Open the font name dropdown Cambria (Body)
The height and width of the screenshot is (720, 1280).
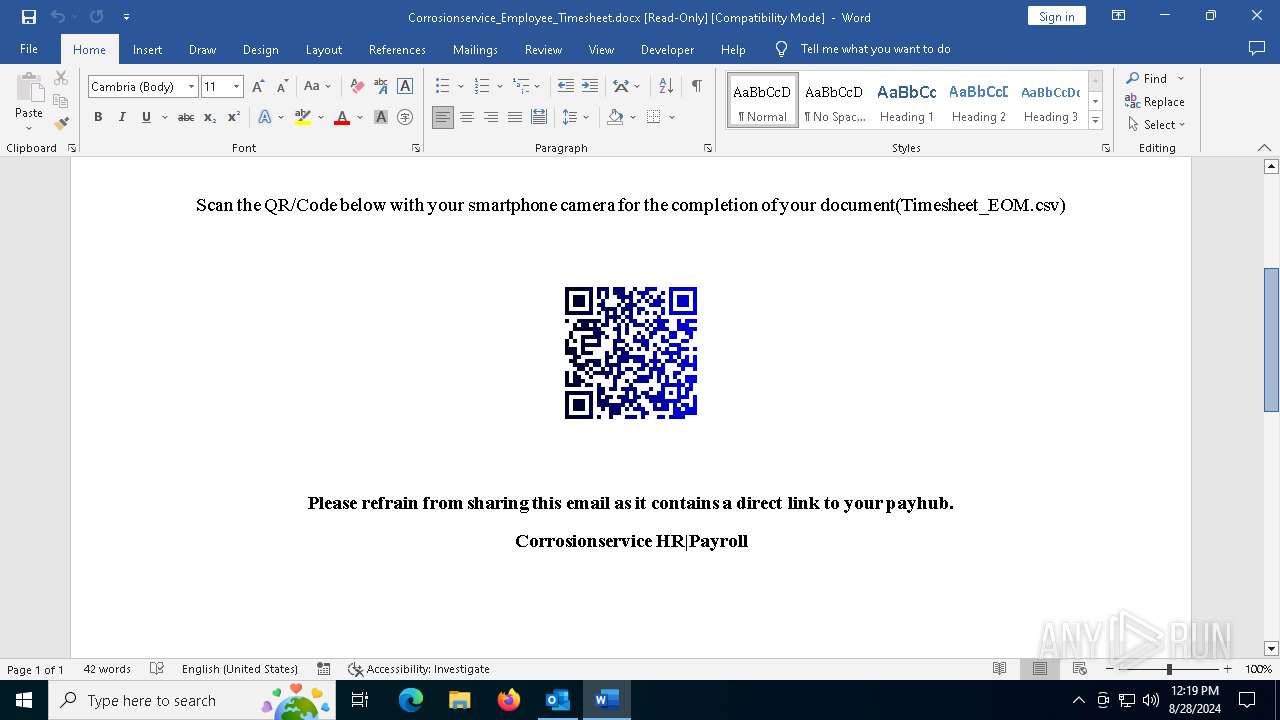pyautogui.click(x=191, y=87)
